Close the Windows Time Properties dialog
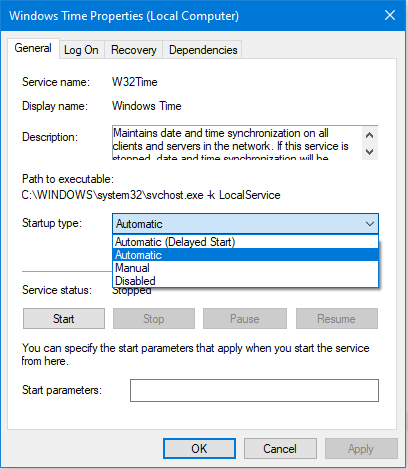 (x=390, y=15)
